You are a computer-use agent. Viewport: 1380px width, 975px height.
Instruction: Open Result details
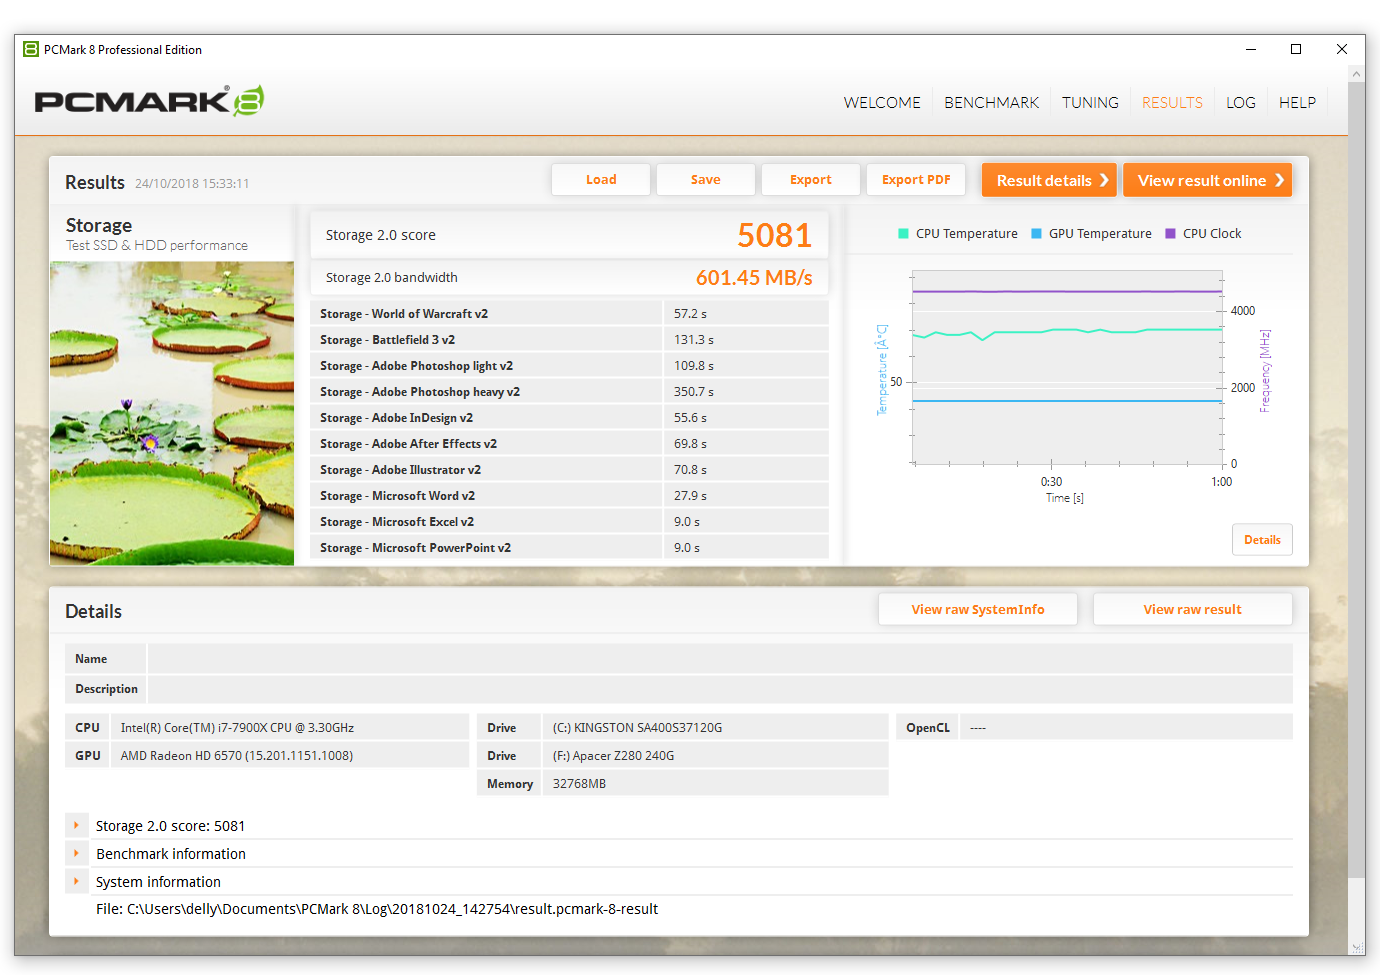(1049, 180)
